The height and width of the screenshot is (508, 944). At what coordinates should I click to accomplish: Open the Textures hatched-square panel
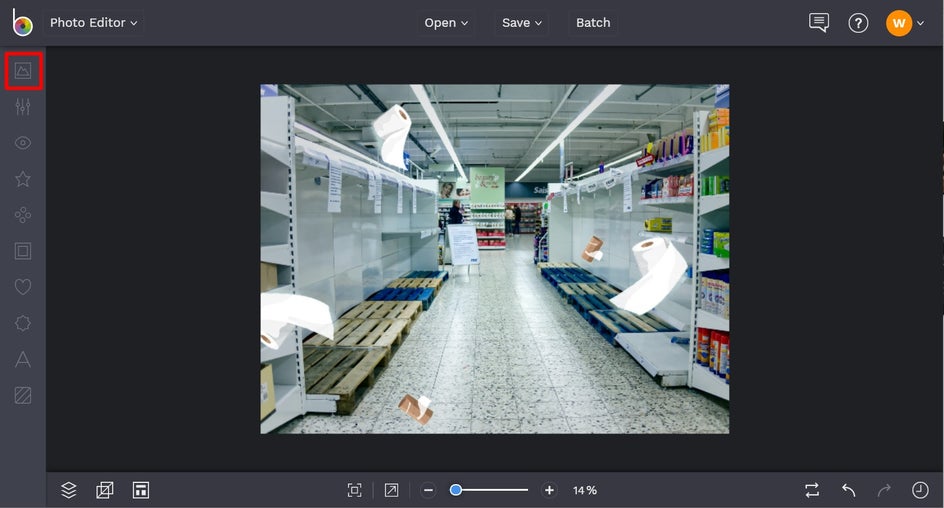coord(23,395)
